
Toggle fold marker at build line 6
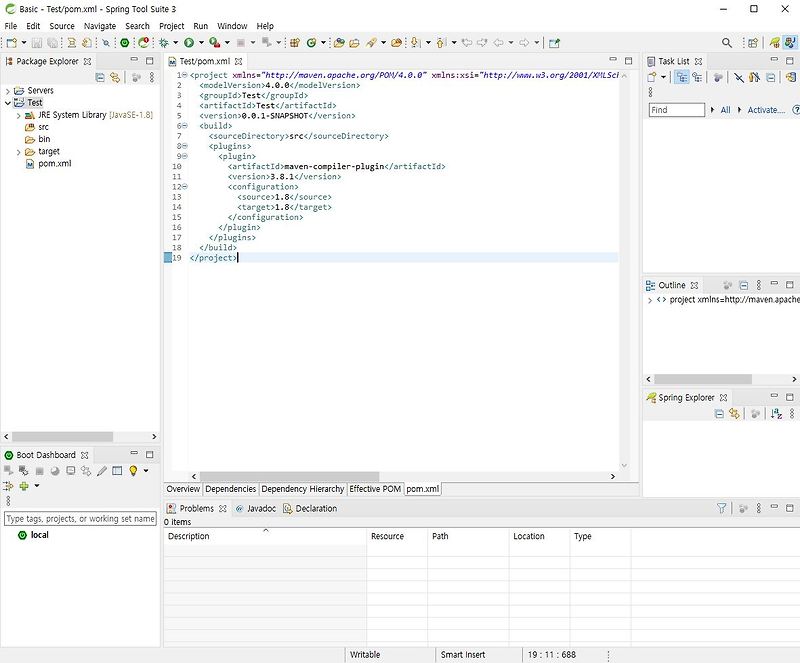pyautogui.click(x=184, y=126)
